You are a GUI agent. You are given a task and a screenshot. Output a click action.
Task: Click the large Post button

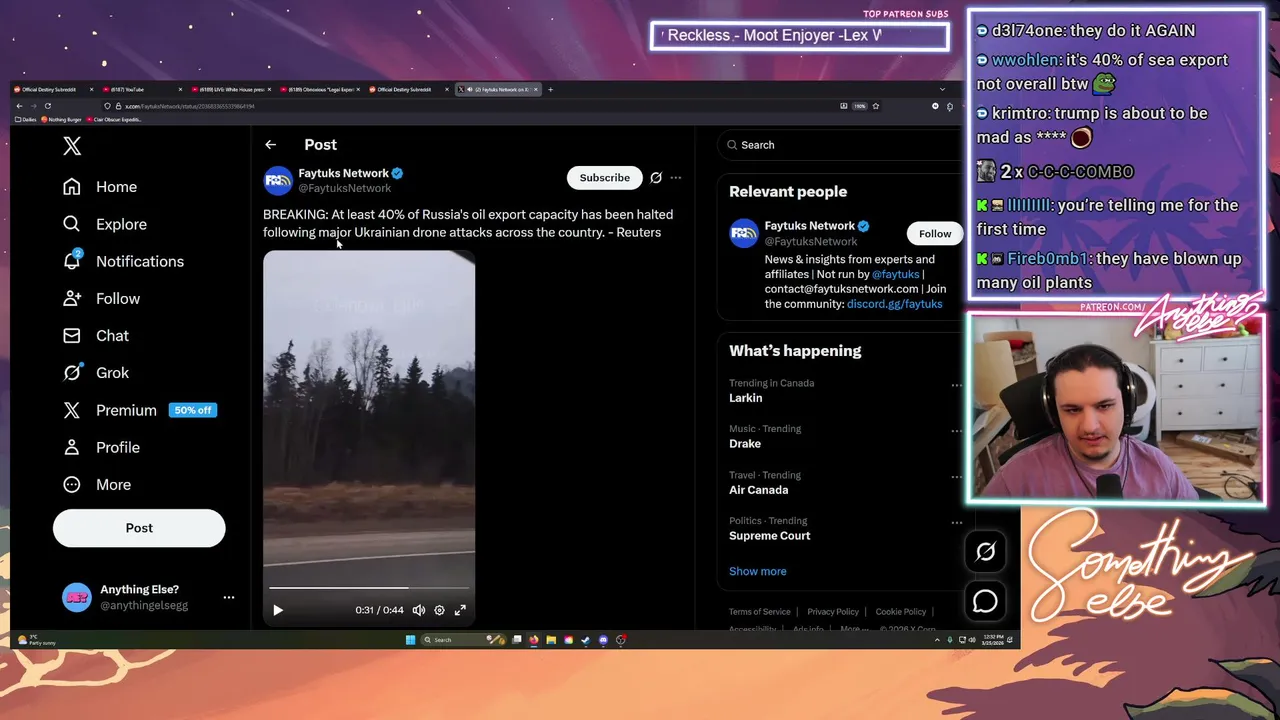(x=139, y=528)
